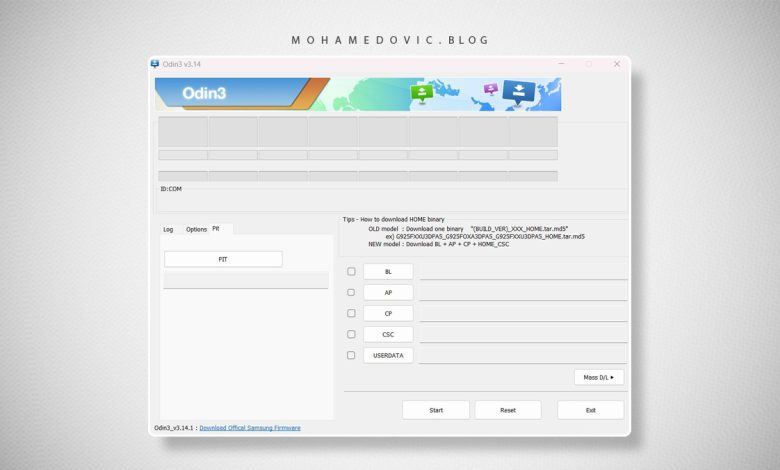Choose a CP file with CP button
Image resolution: width=780 pixels, height=470 pixels.
[388, 313]
